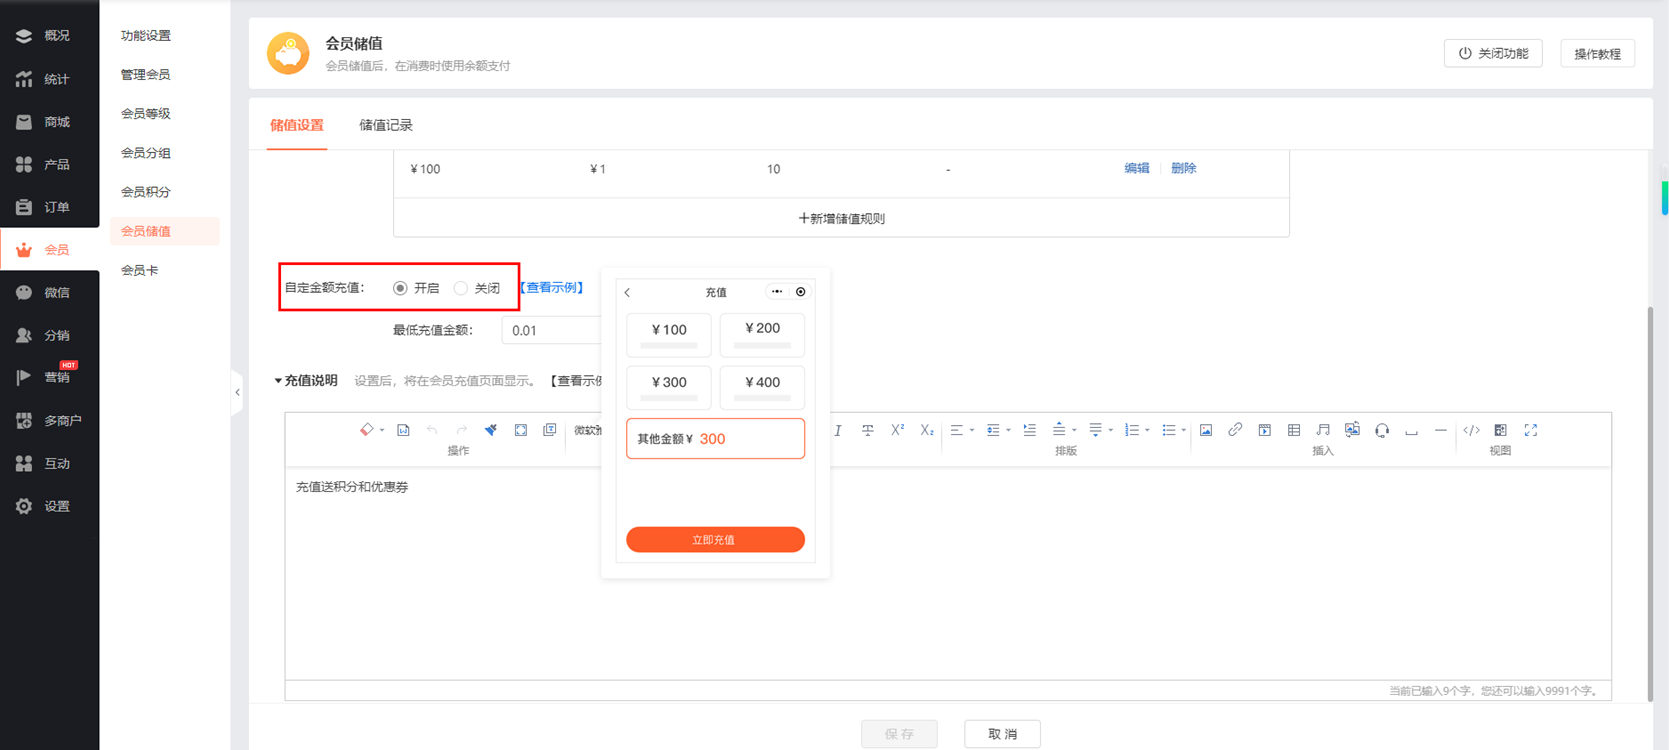Insert a table using the table icon
1669x750 pixels.
coord(1294,430)
